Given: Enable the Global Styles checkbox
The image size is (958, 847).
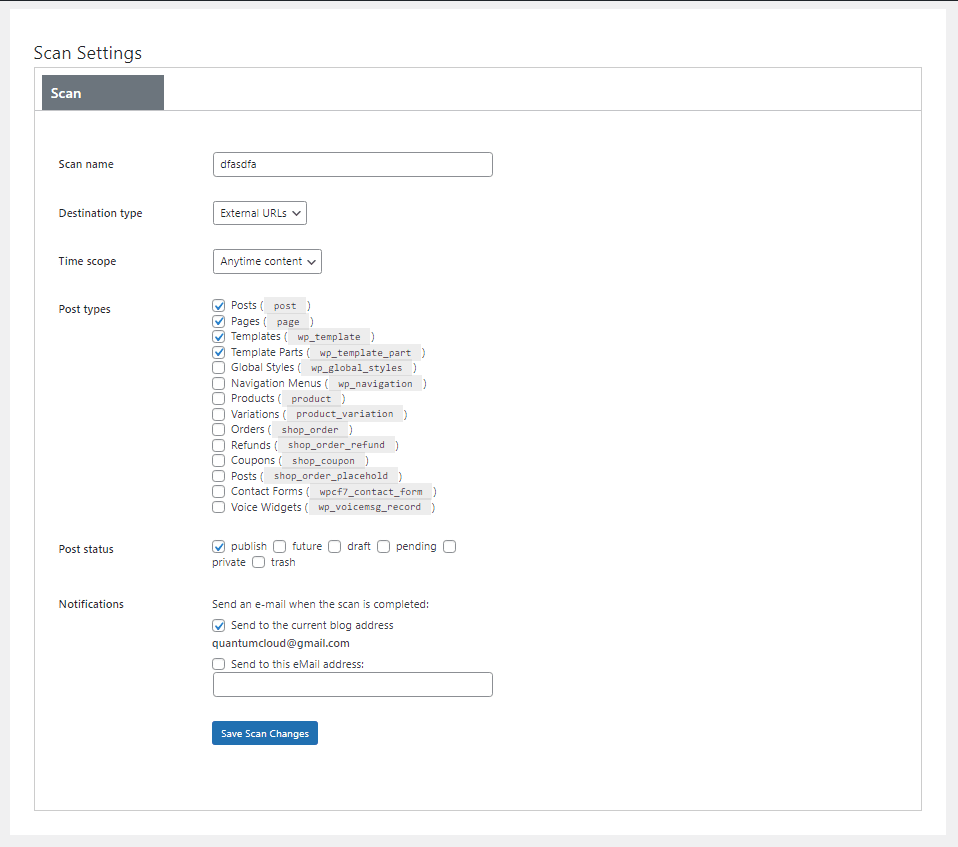Looking at the screenshot, I should (219, 368).
